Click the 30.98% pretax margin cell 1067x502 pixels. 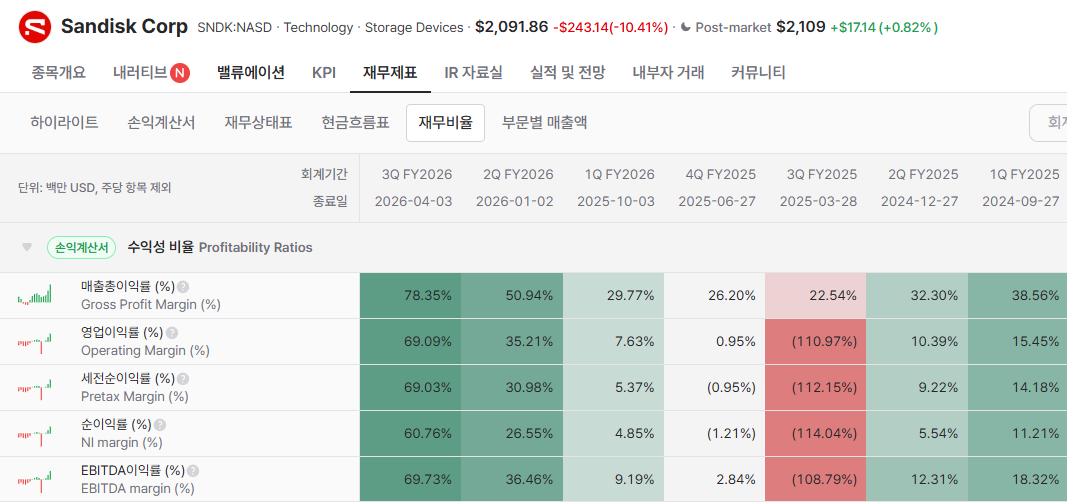coord(512,387)
